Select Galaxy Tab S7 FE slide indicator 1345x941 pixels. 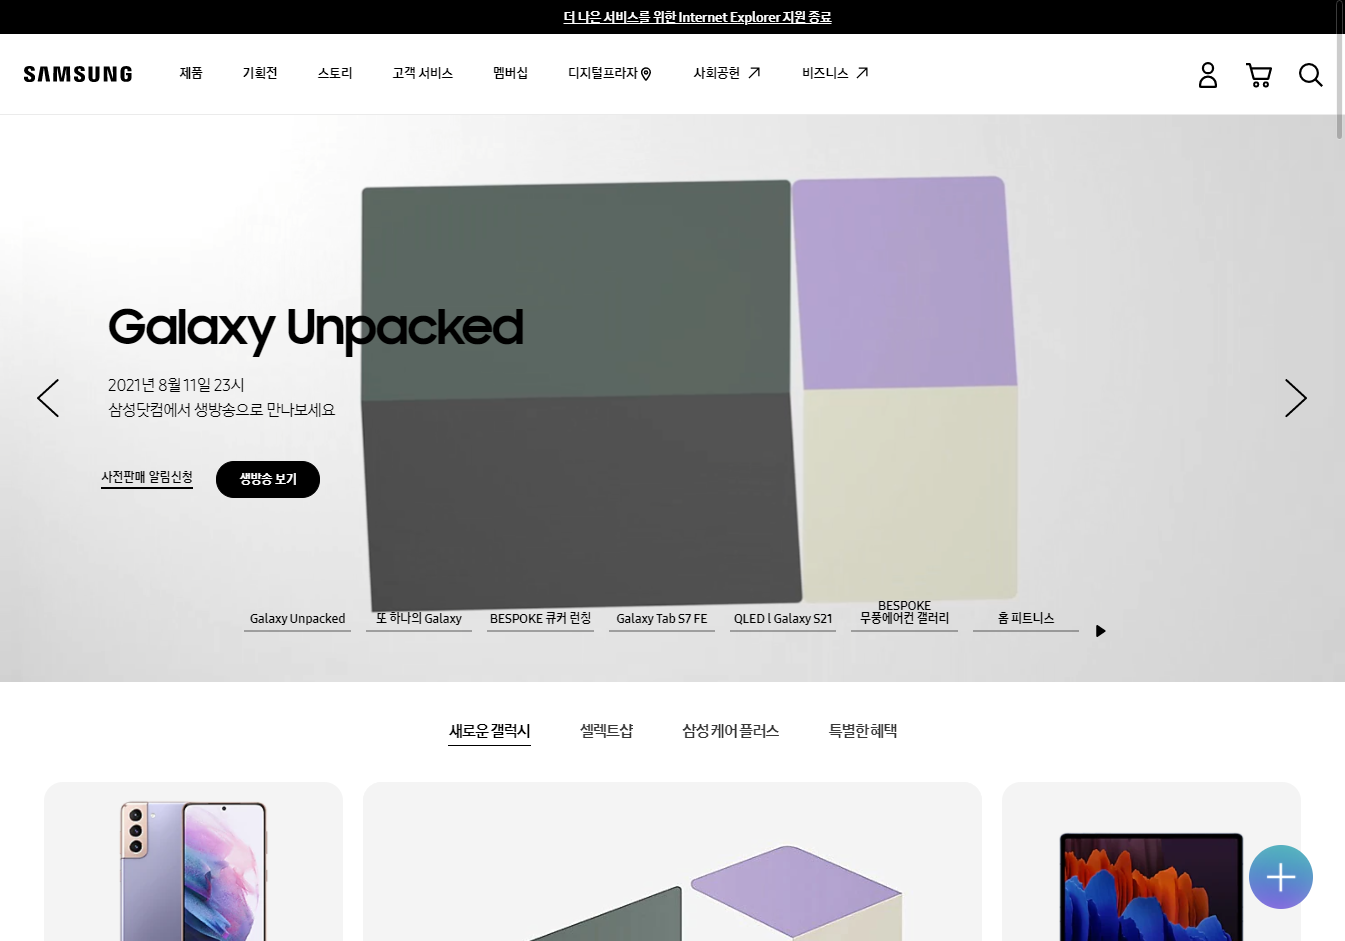coord(662,620)
